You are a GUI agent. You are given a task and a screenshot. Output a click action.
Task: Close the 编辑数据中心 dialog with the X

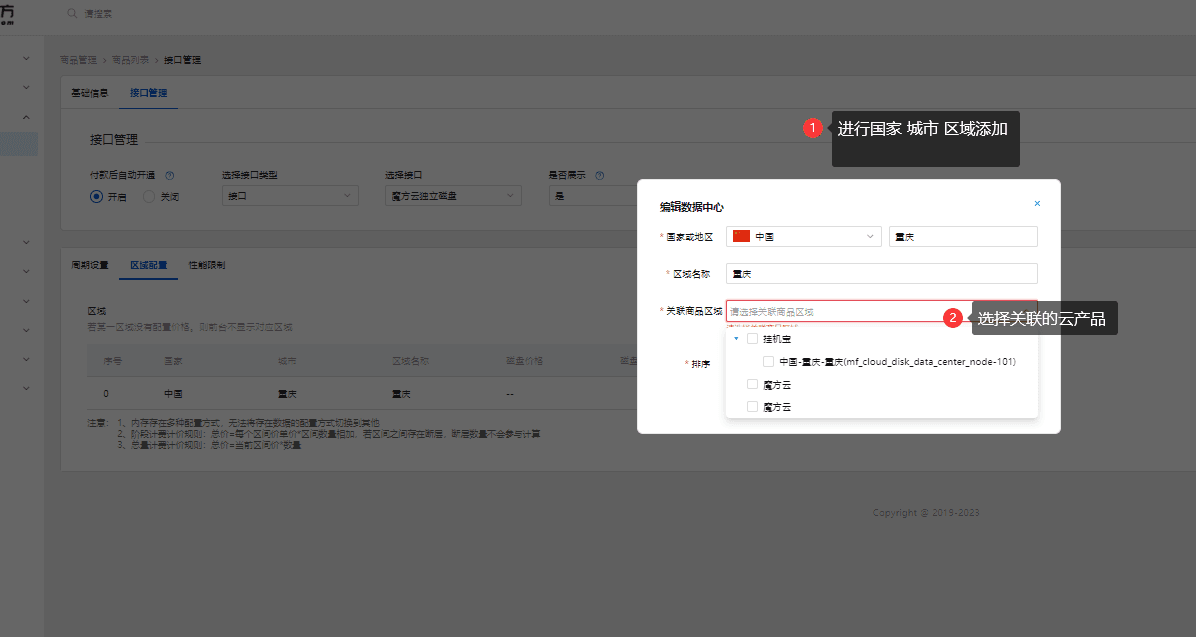1037,204
